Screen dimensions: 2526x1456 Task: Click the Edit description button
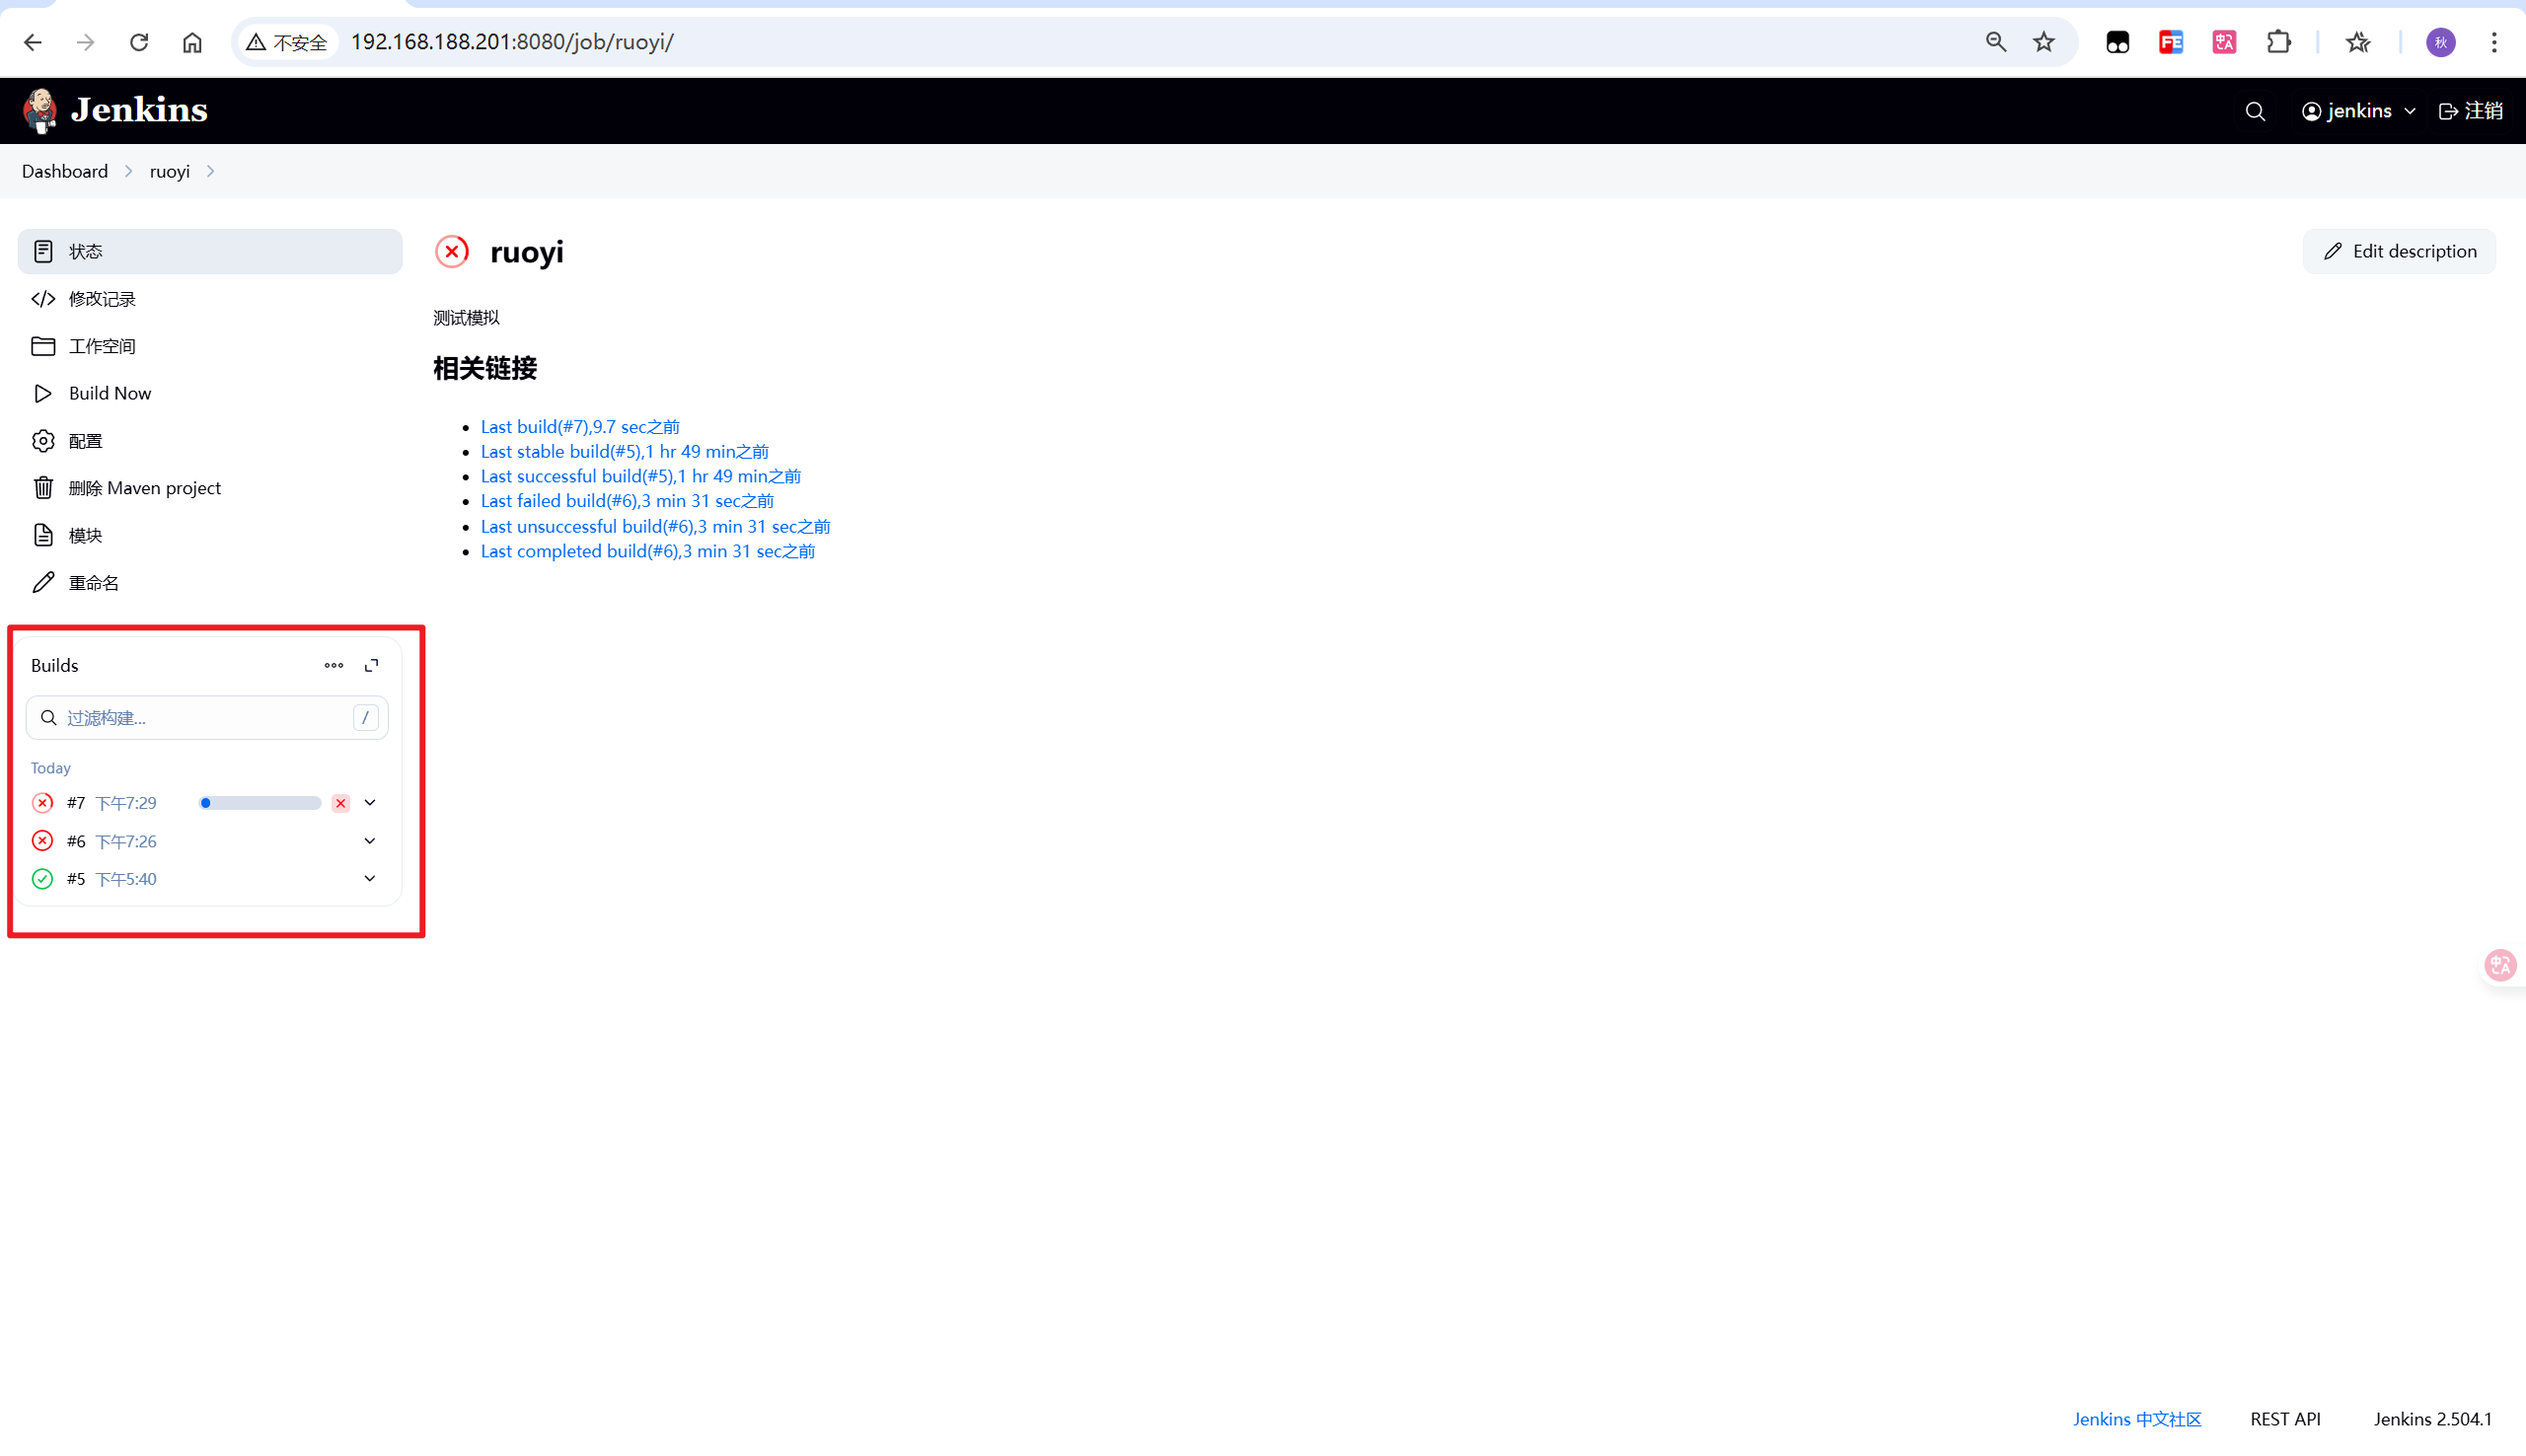pyautogui.click(x=2399, y=251)
